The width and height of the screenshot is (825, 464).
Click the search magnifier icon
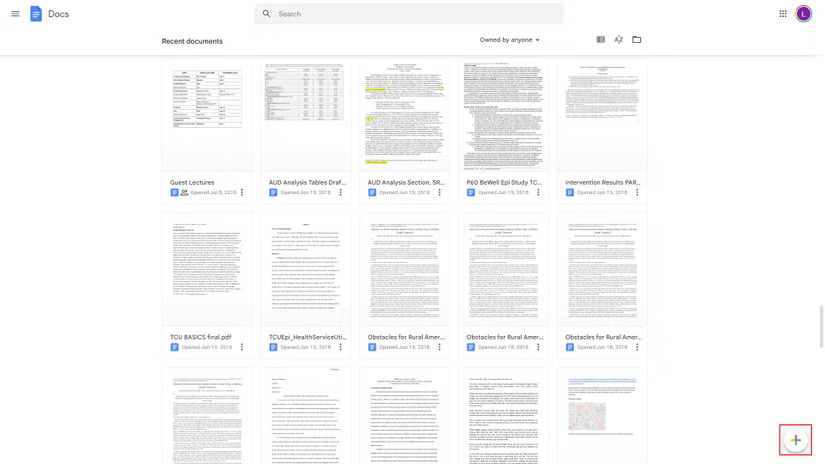tap(267, 14)
